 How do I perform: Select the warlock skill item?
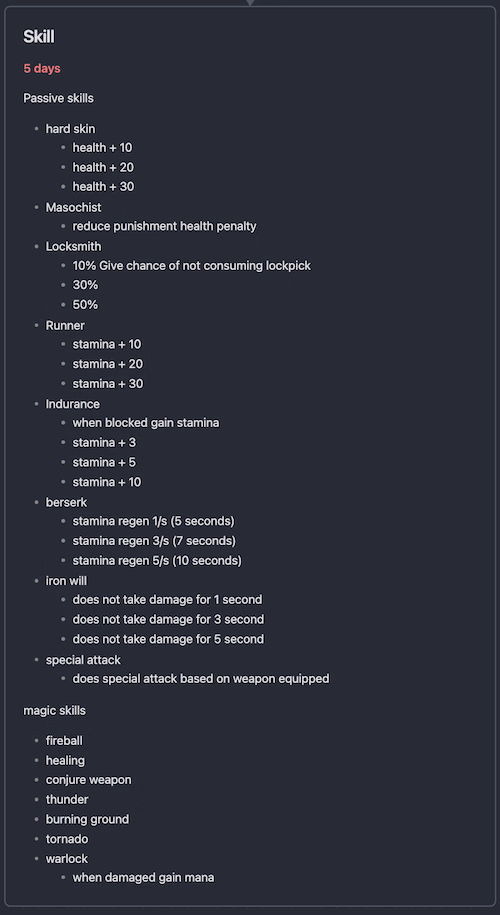point(67,859)
